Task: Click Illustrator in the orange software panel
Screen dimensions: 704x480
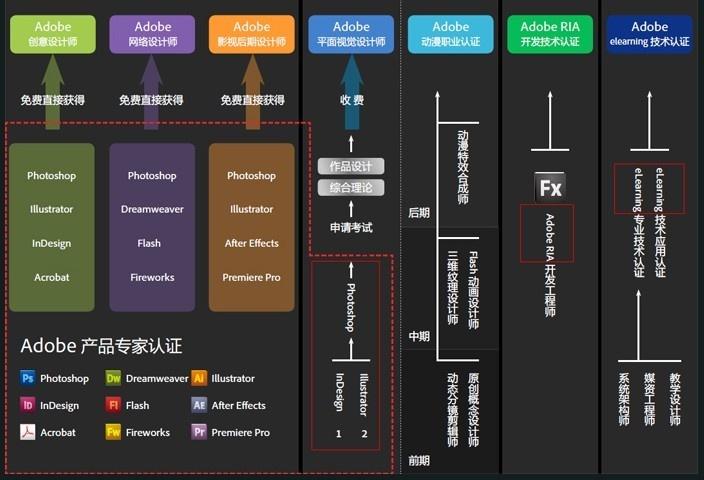Action: (x=251, y=209)
